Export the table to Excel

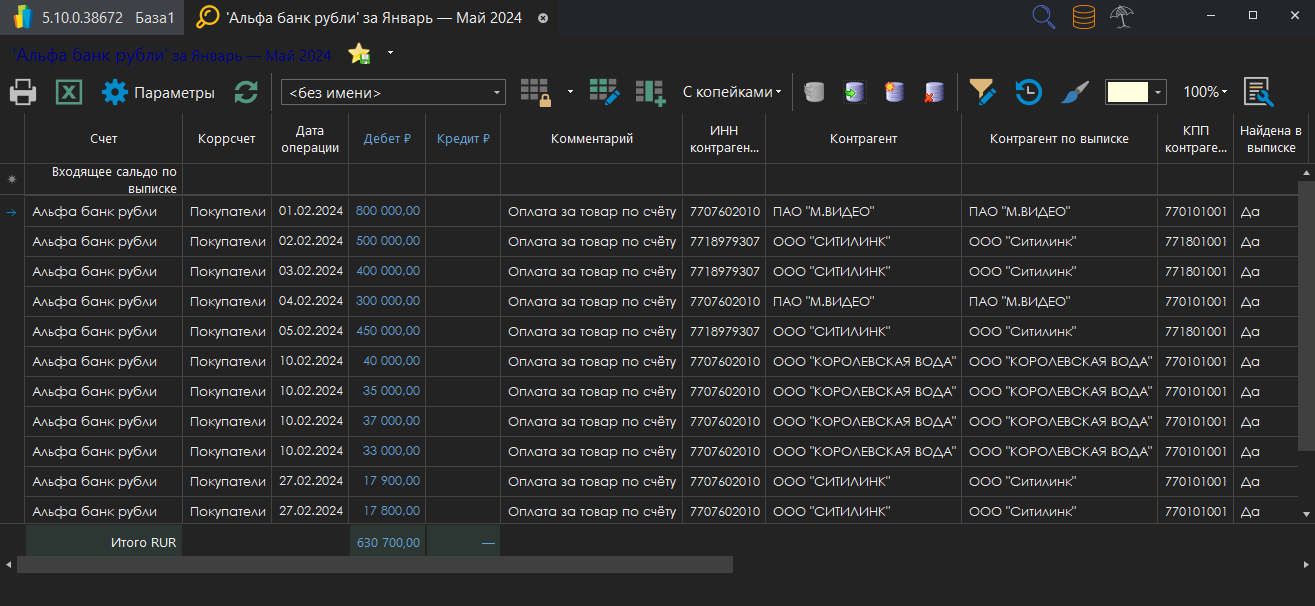[x=67, y=92]
